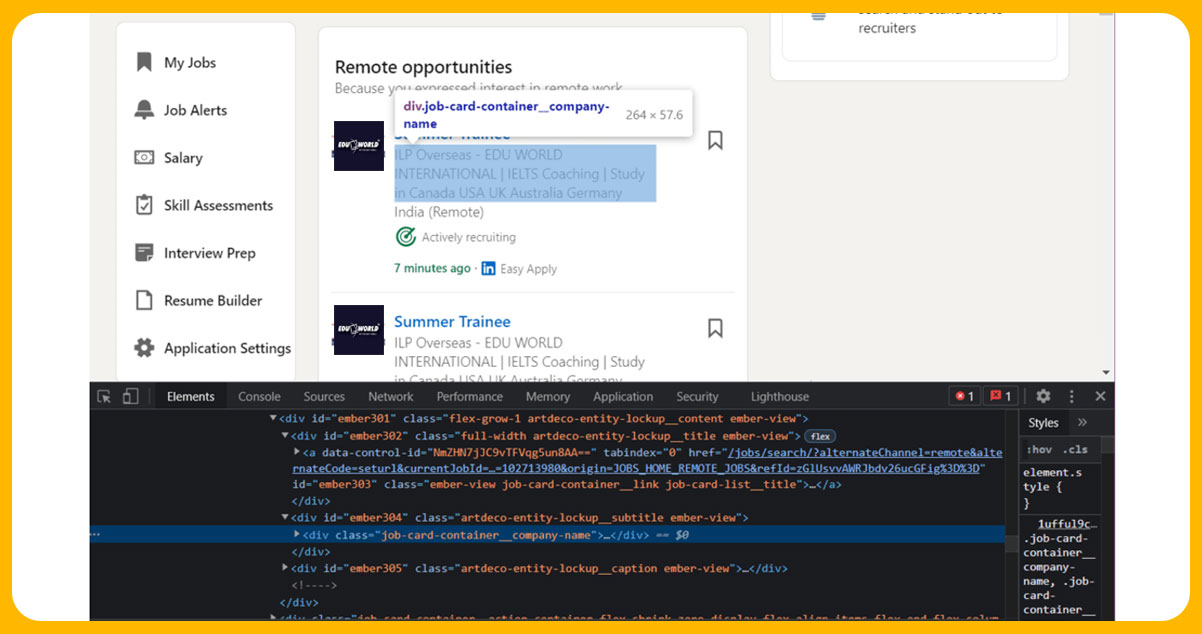Toggle the device toolbar icon
The height and width of the screenshot is (634, 1202).
(x=130, y=397)
